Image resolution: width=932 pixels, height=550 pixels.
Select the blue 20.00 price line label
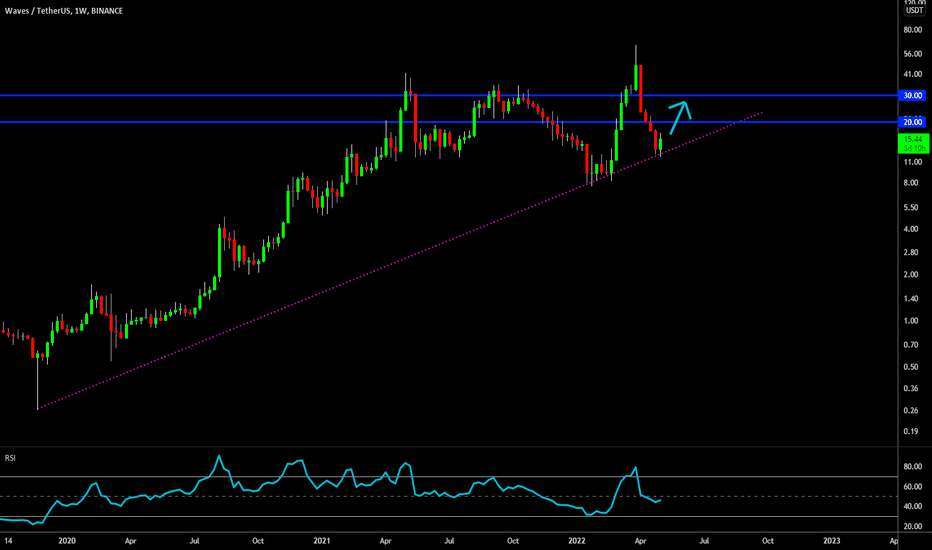coord(913,122)
